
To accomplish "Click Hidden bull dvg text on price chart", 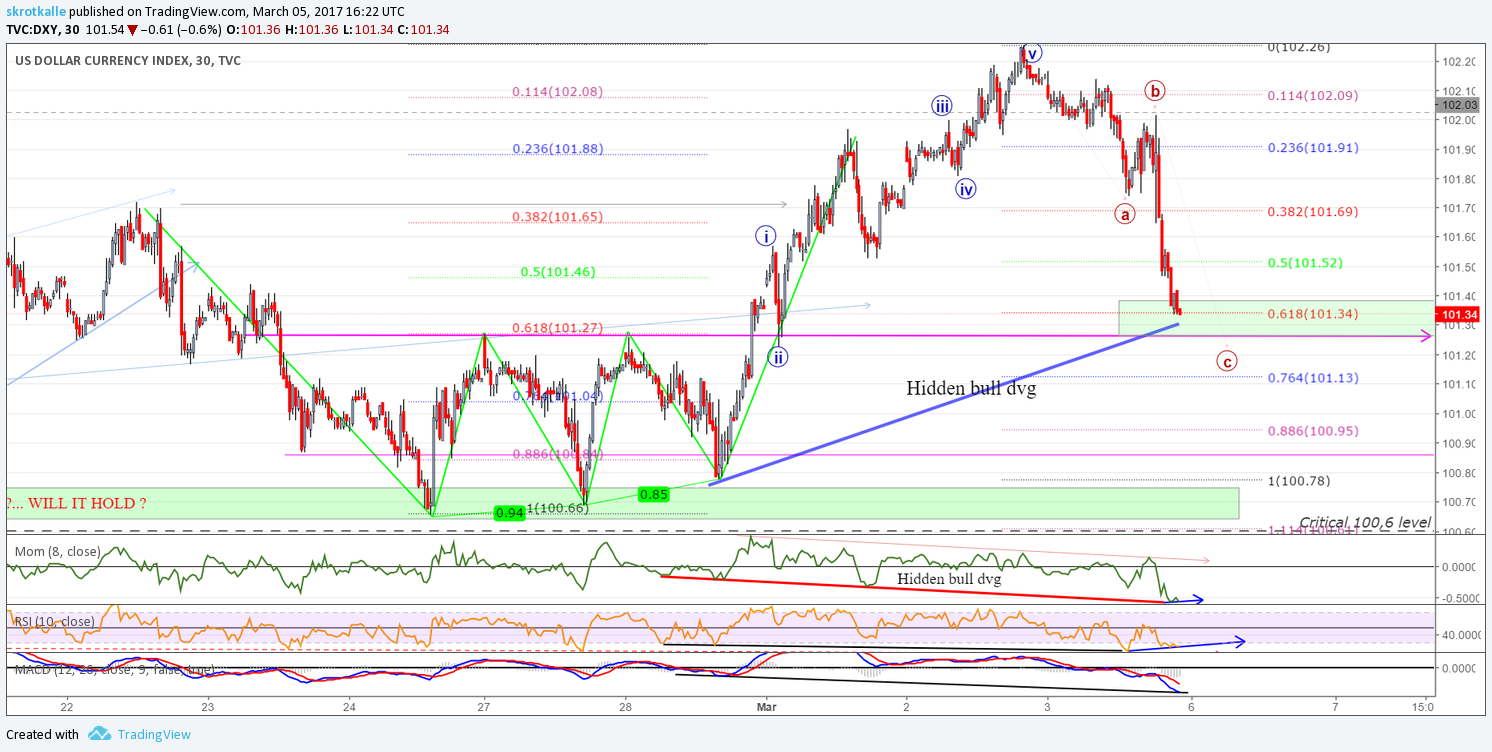I will (x=971, y=388).
